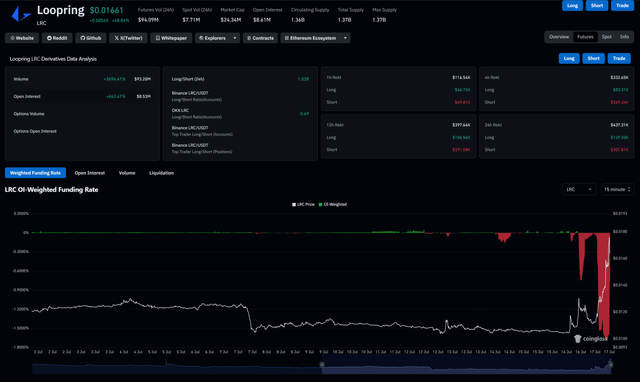Image resolution: width=640 pixels, height=382 pixels.
Task: Grab the right handle of chart range navigator
Action: tap(611, 363)
